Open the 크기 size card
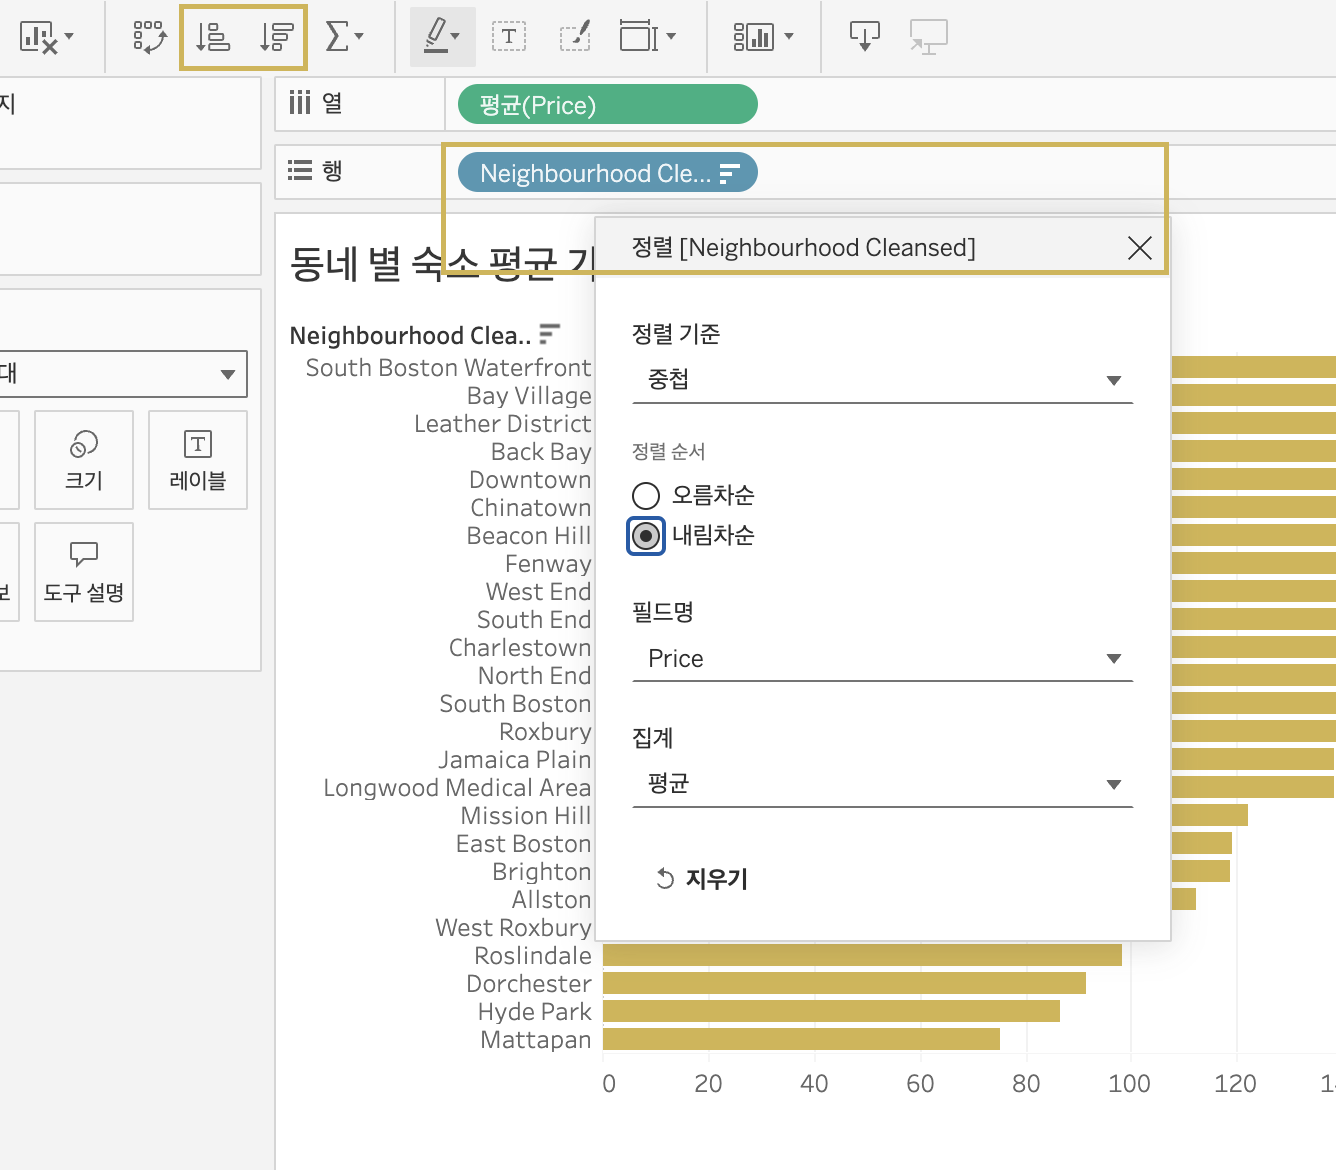 pyautogui.click(x=84, y=460)
